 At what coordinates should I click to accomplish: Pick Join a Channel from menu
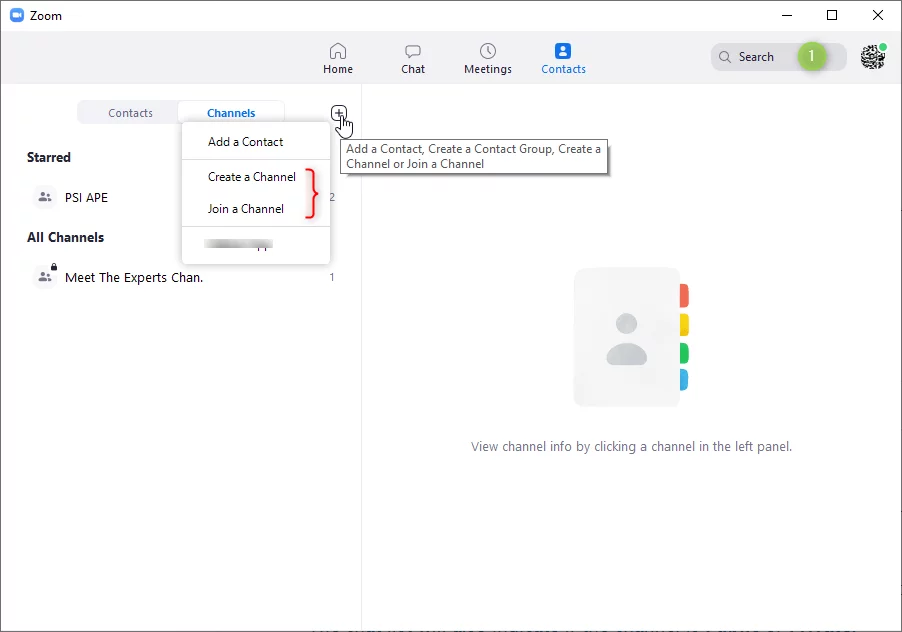tap(245, 209)
